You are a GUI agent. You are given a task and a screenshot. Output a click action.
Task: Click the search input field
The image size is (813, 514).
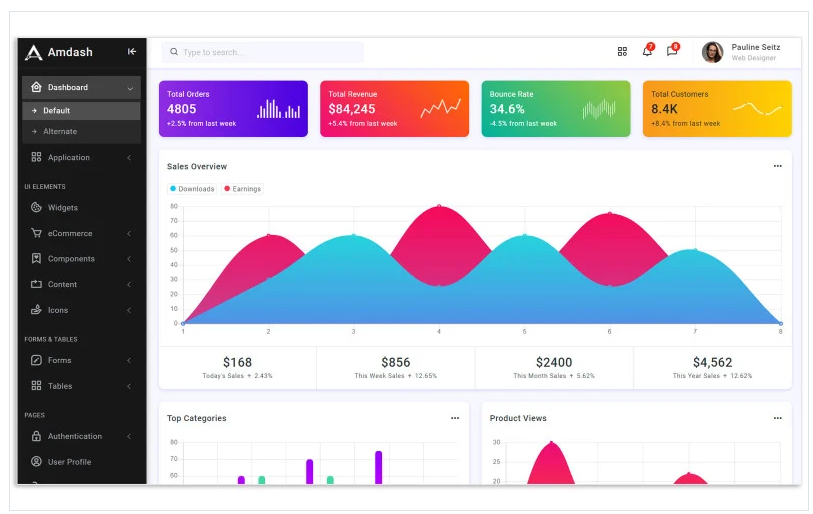(x=265, y=52)
